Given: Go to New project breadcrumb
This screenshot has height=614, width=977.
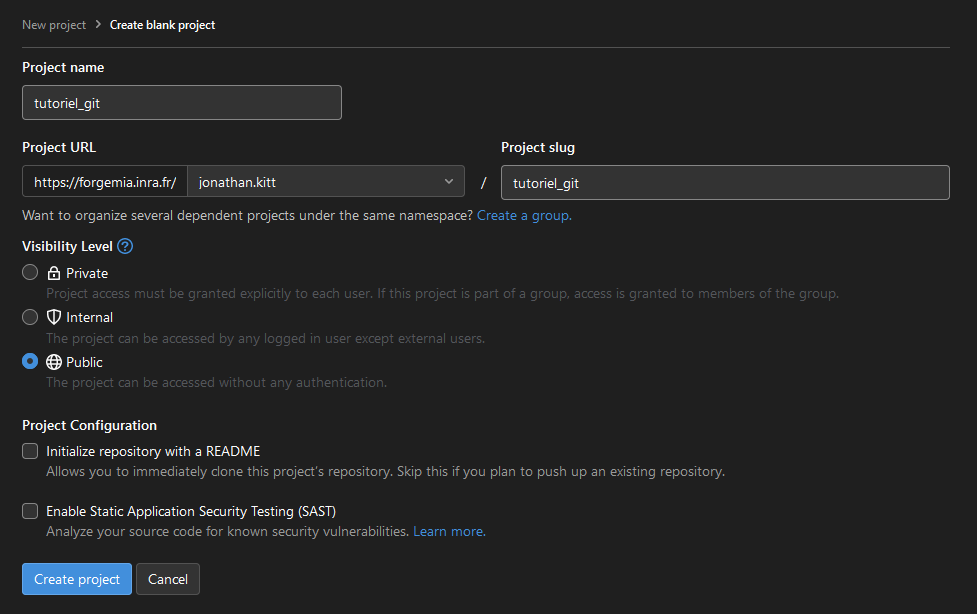Looking at the screenshot, I should 54,25.
